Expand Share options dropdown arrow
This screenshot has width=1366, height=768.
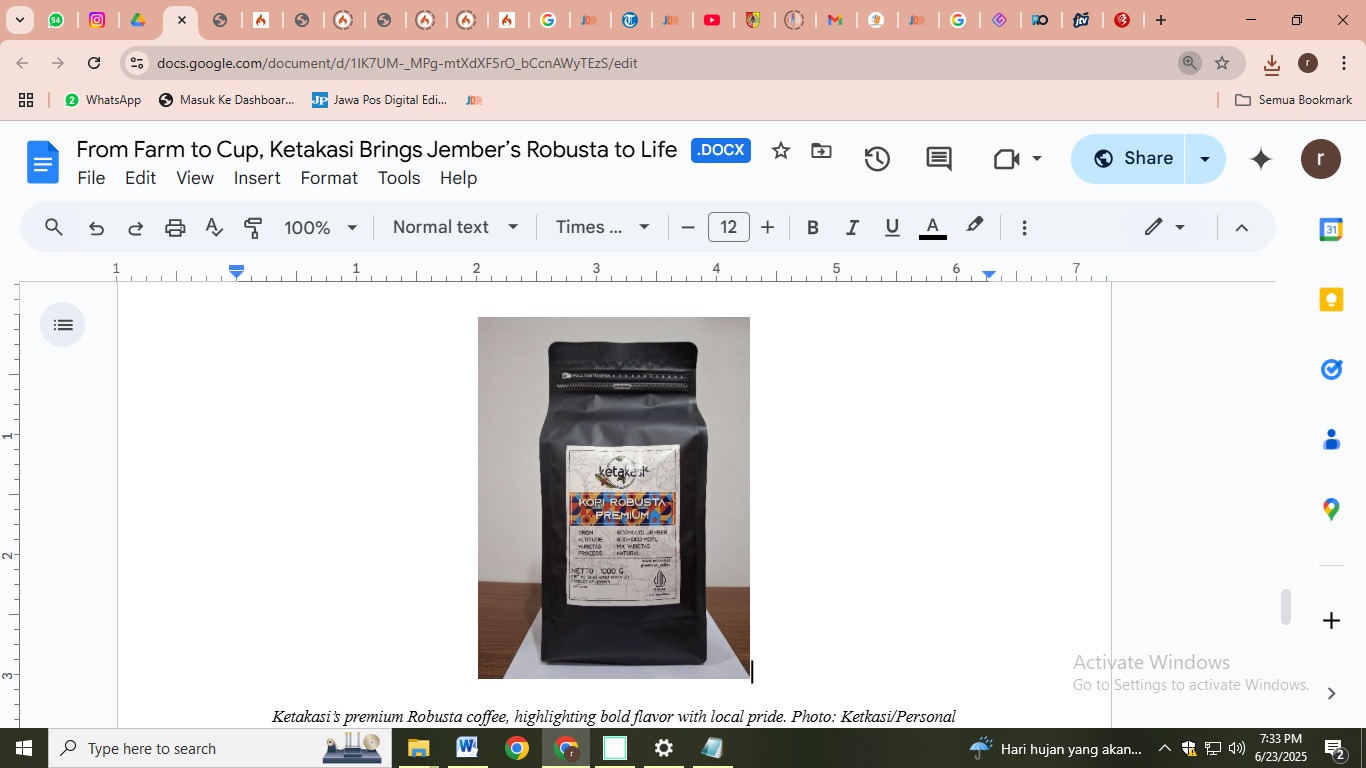coord(1205,159)
